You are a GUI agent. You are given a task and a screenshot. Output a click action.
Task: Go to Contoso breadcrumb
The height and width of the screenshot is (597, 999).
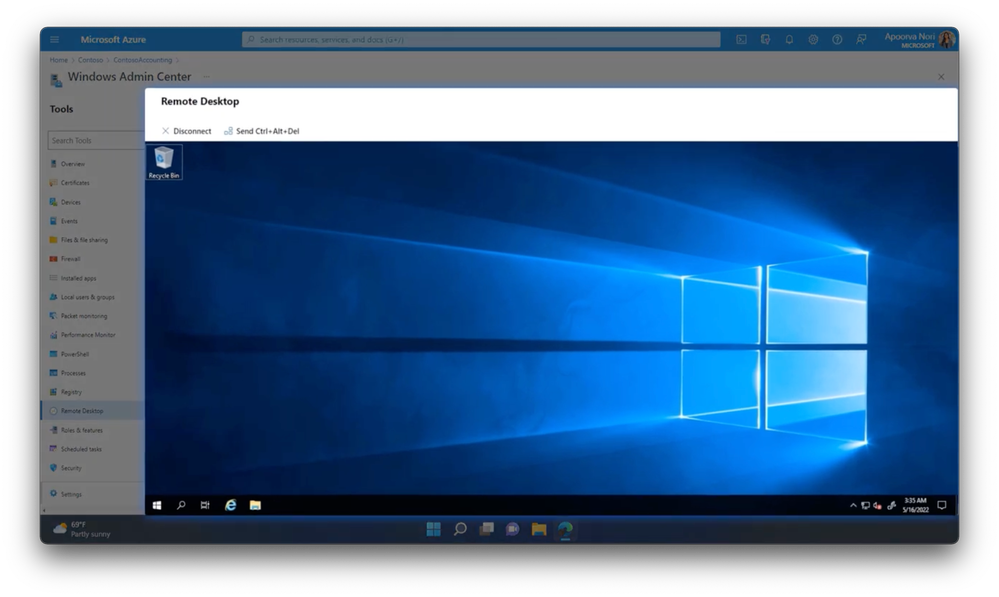coord(90,60)
